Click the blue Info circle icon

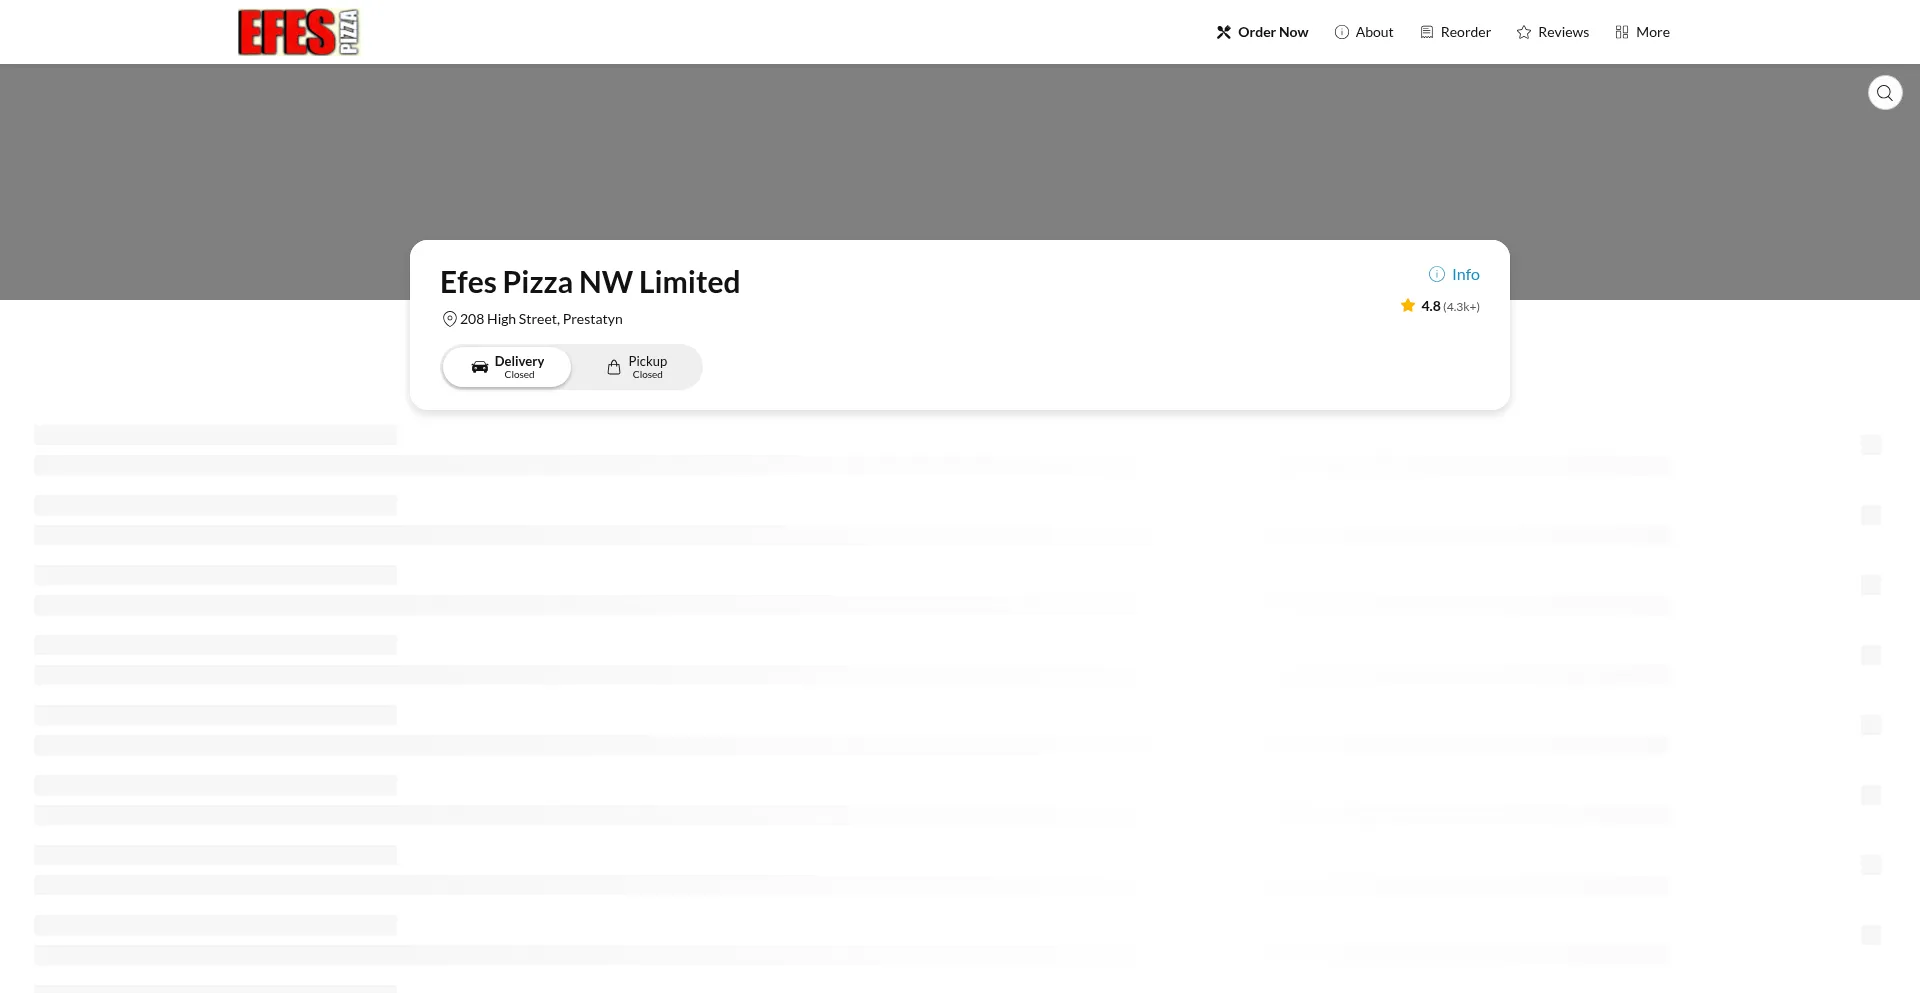1437,274
